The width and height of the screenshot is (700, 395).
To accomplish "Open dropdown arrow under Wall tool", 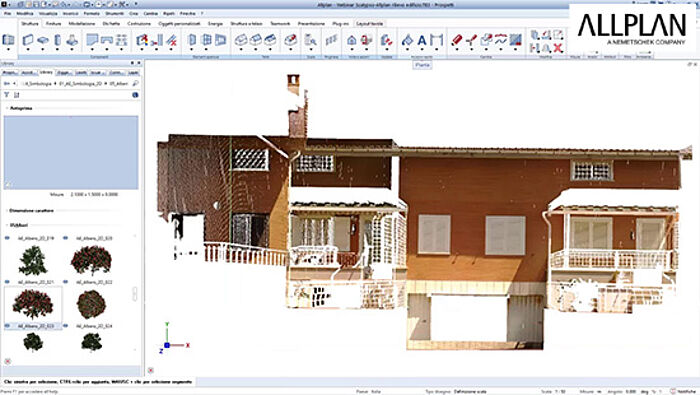I will (28, 49).
